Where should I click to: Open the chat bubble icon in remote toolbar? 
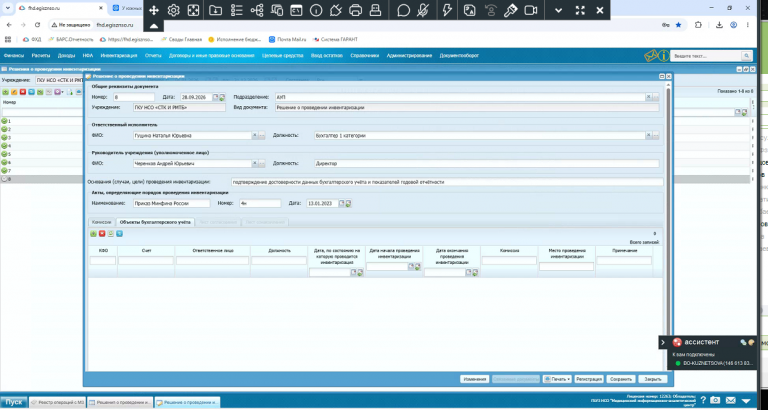pos(404,10)
